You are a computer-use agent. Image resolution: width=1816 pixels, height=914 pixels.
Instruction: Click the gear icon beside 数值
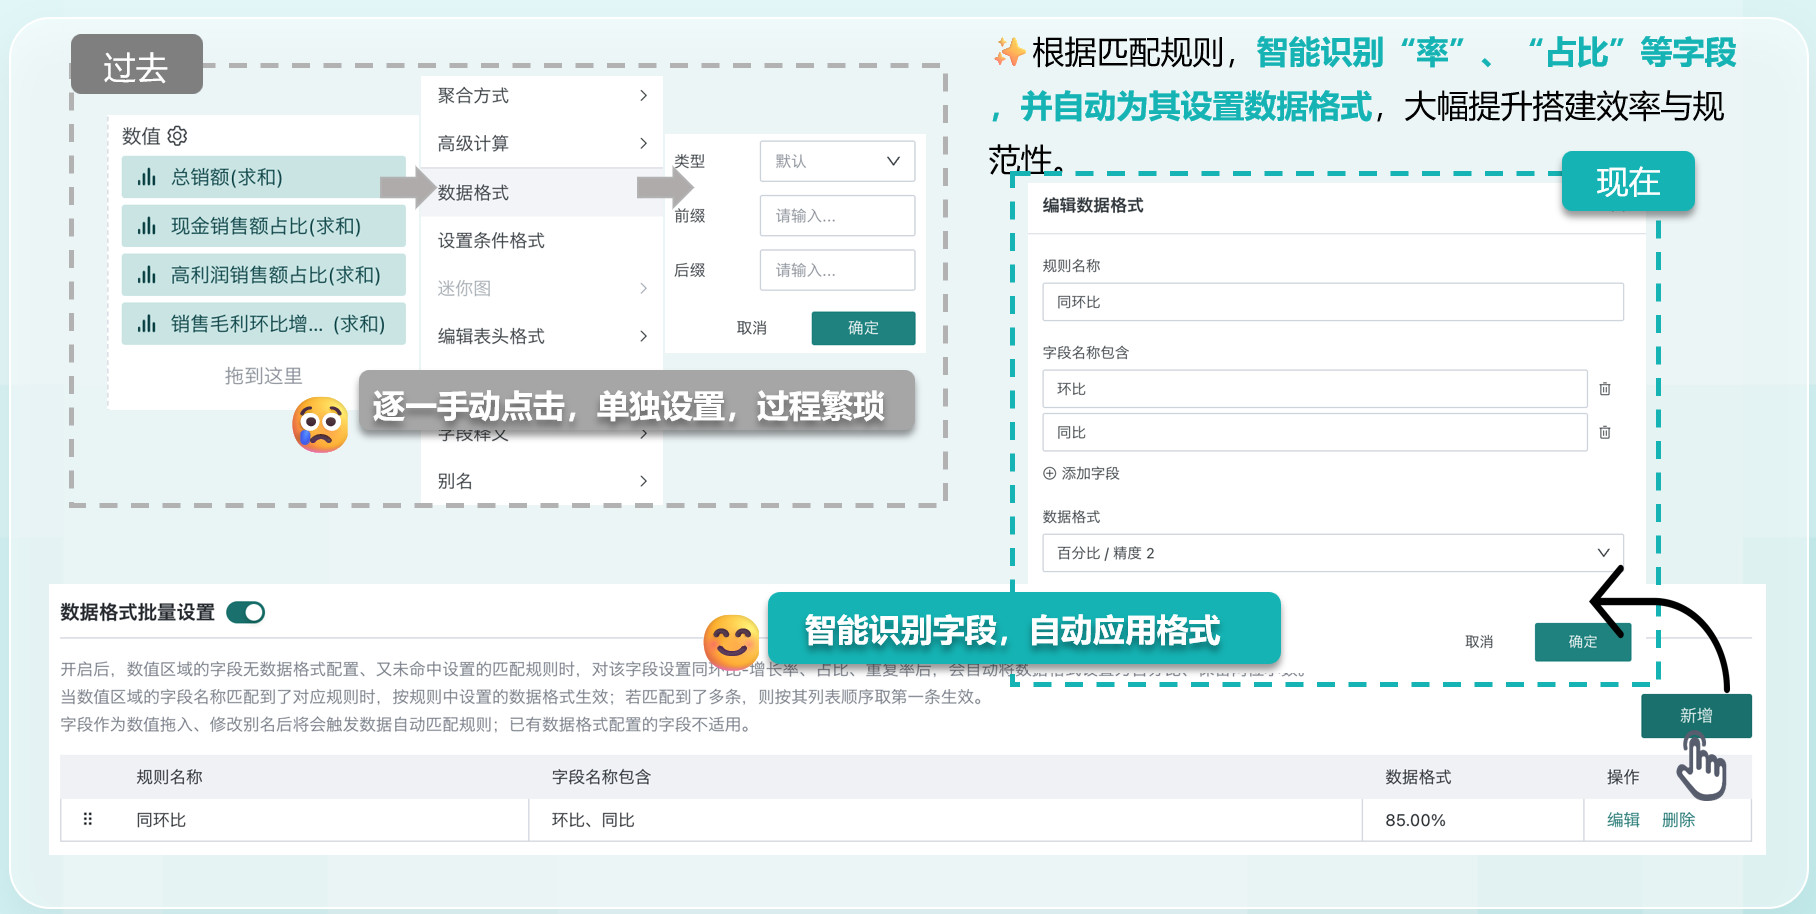point(178,136)
